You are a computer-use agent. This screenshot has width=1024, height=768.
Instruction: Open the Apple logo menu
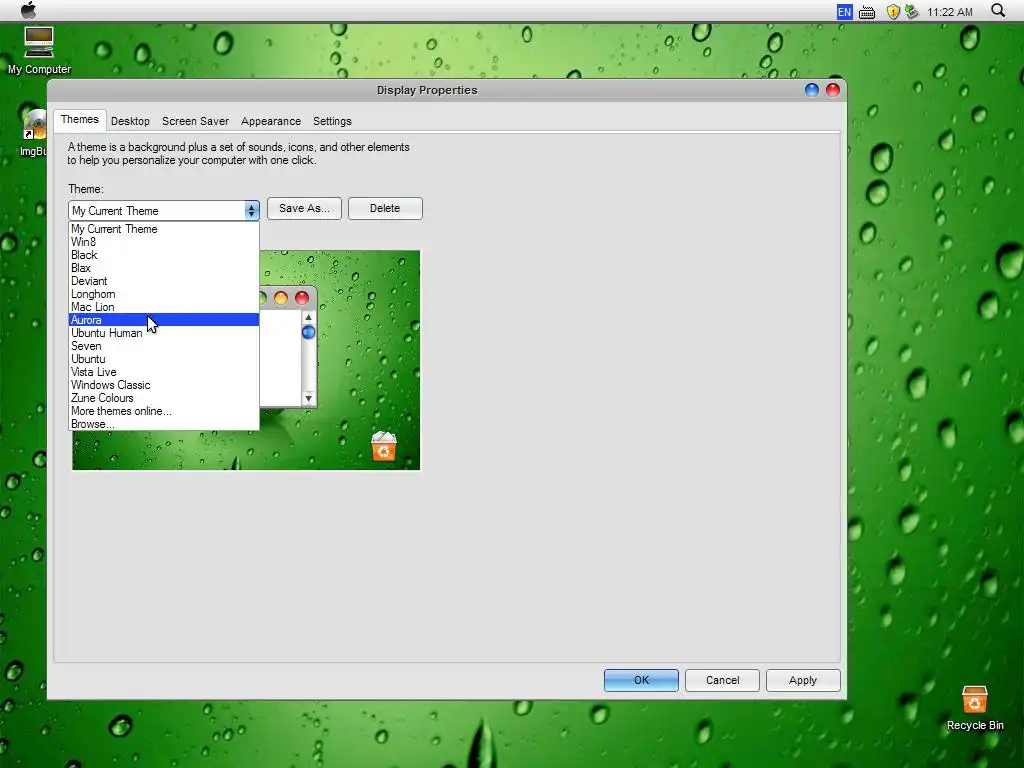pyautogui.click(x=29, y=10)
